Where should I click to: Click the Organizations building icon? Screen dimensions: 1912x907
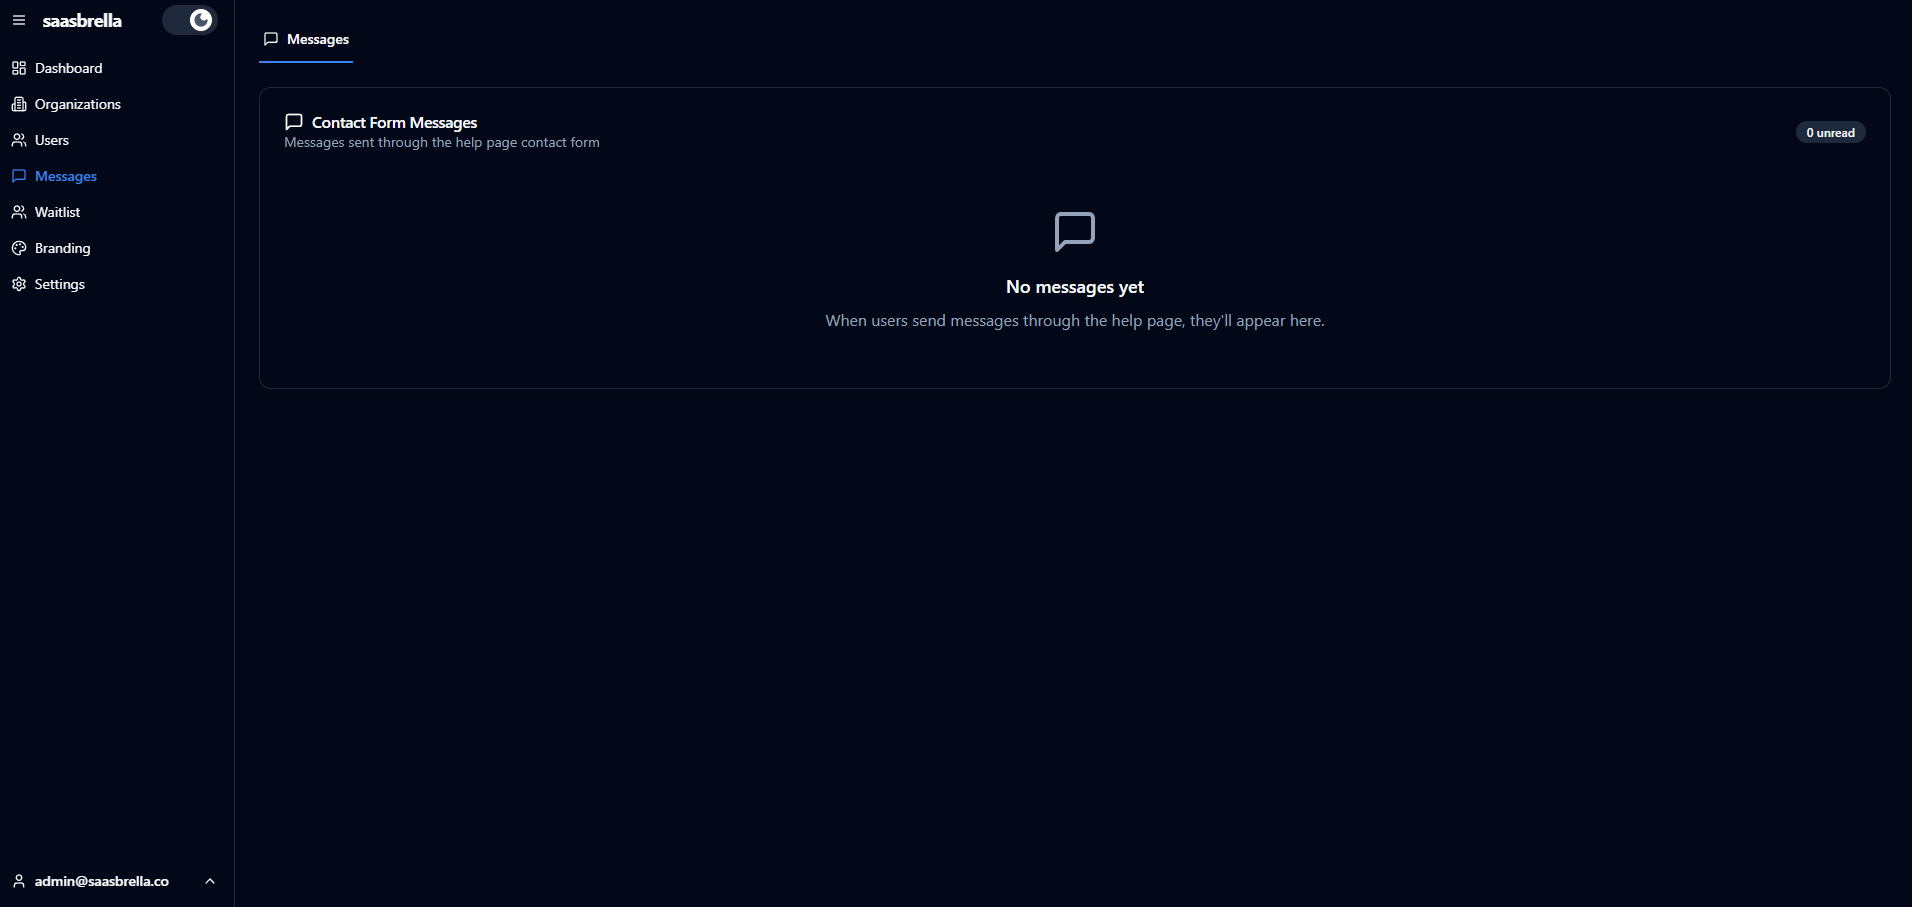click(19, 104)
